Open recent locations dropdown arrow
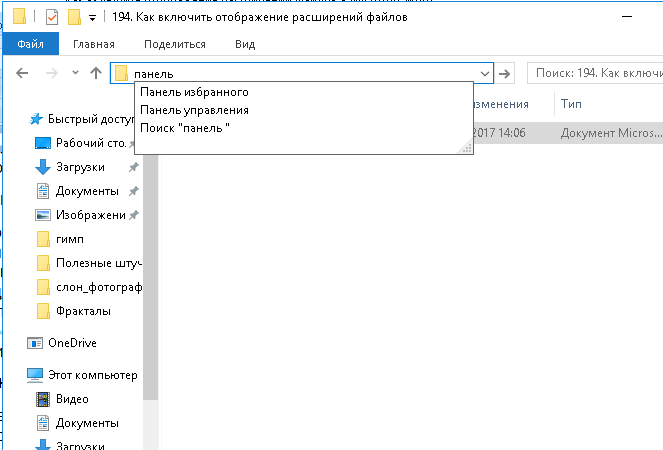 click(x=75, y=73)
